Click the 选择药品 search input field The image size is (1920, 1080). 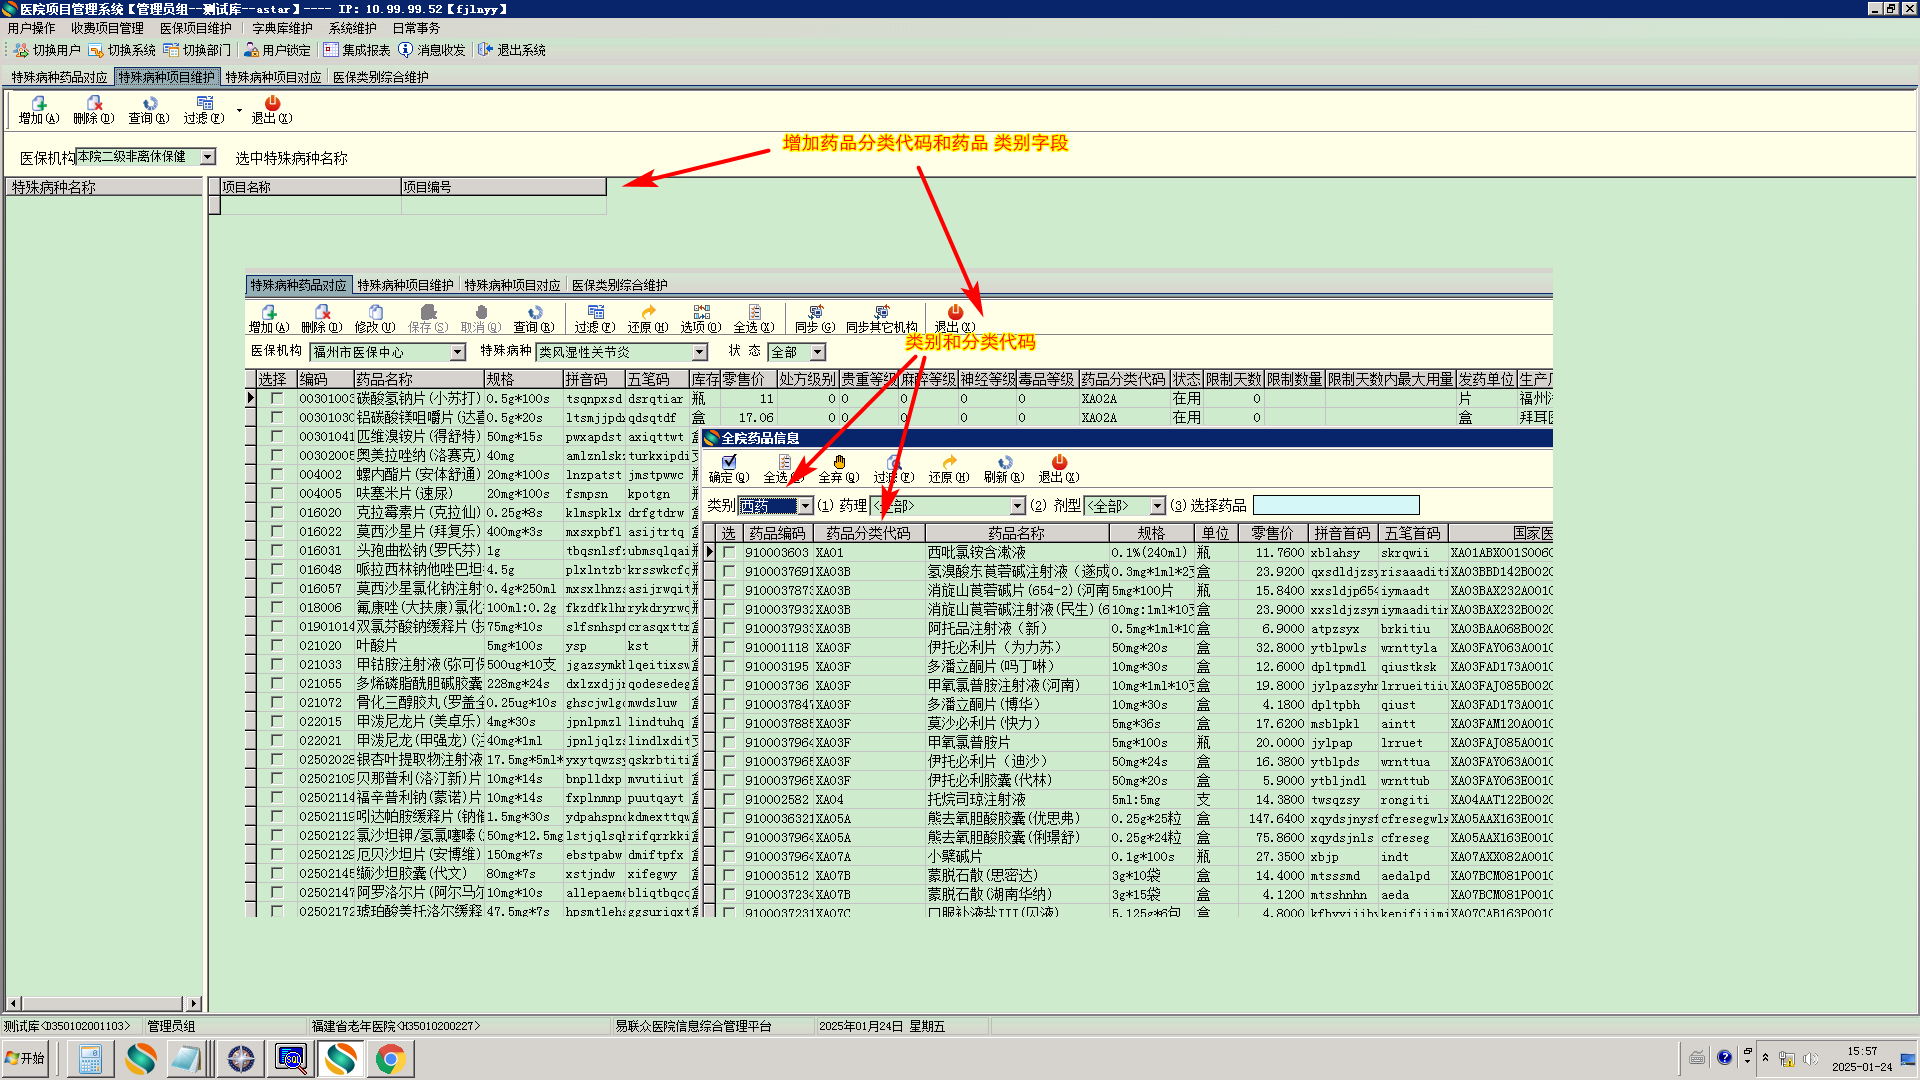click(x=1335, y=506)
